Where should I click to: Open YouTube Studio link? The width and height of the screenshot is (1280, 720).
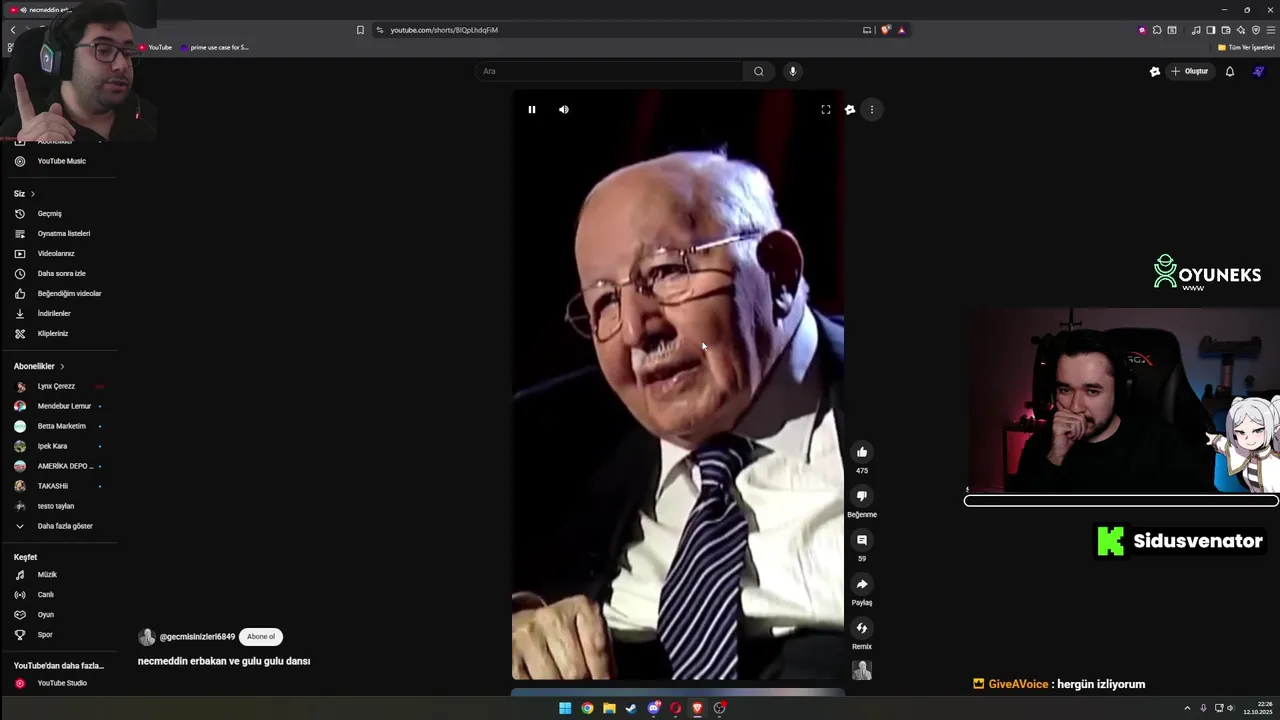pos(60,683)
